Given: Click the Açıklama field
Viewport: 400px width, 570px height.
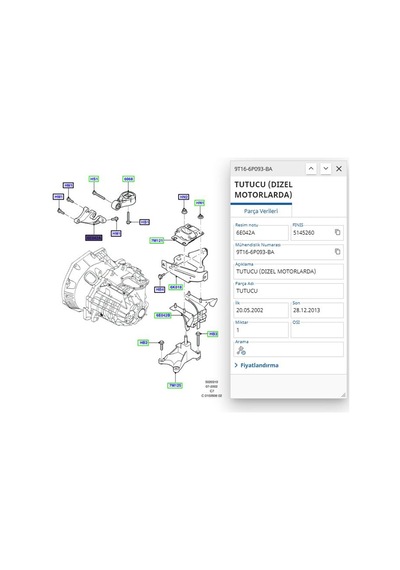Looking at the screenshot, I should coord(289,272).
